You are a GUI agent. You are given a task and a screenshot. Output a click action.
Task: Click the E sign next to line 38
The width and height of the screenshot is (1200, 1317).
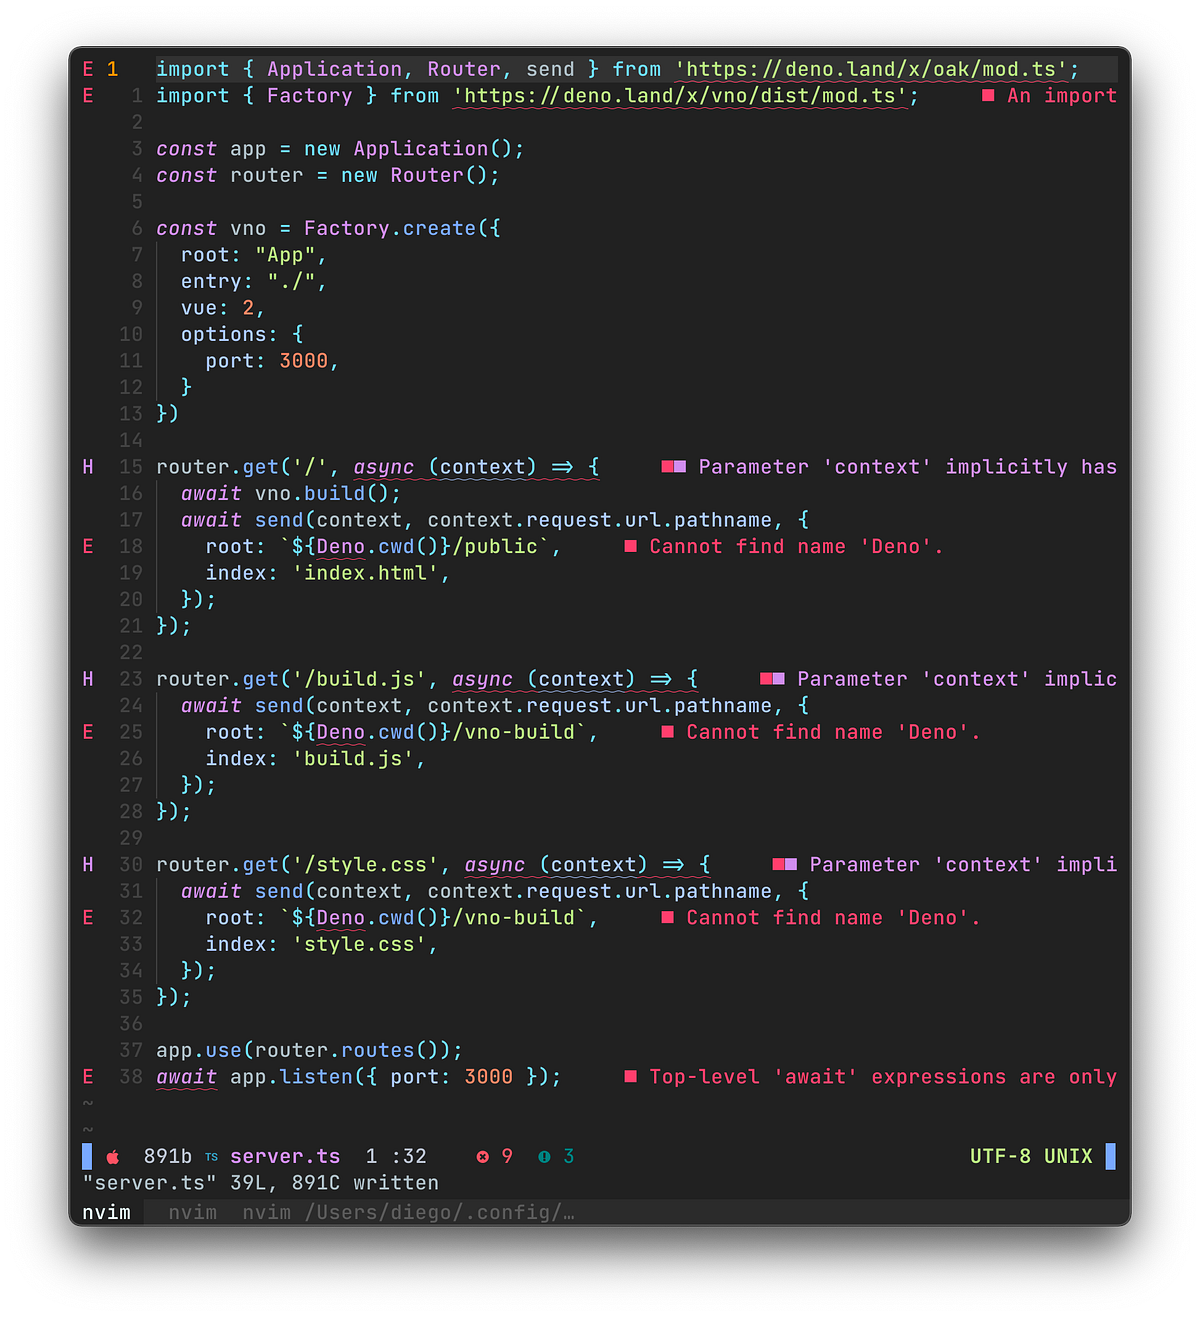click(87, 1077)
